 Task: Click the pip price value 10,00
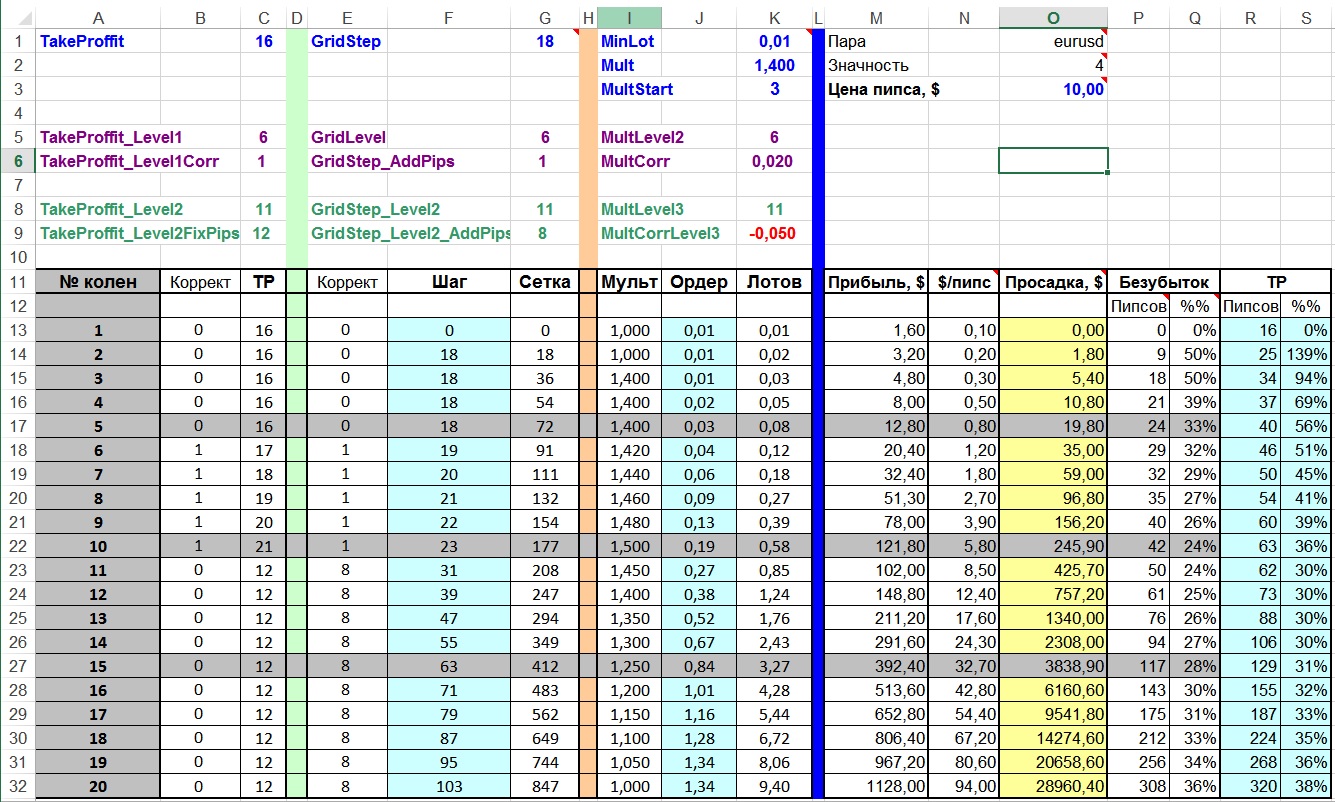tap(1053, 90)
